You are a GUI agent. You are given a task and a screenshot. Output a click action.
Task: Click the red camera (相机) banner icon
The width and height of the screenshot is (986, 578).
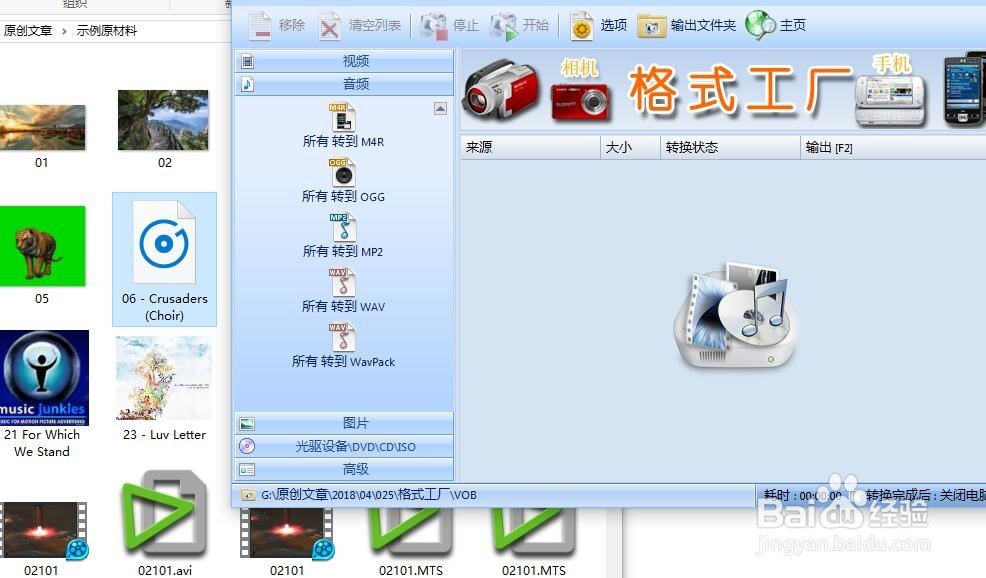(x=580, y=101)
